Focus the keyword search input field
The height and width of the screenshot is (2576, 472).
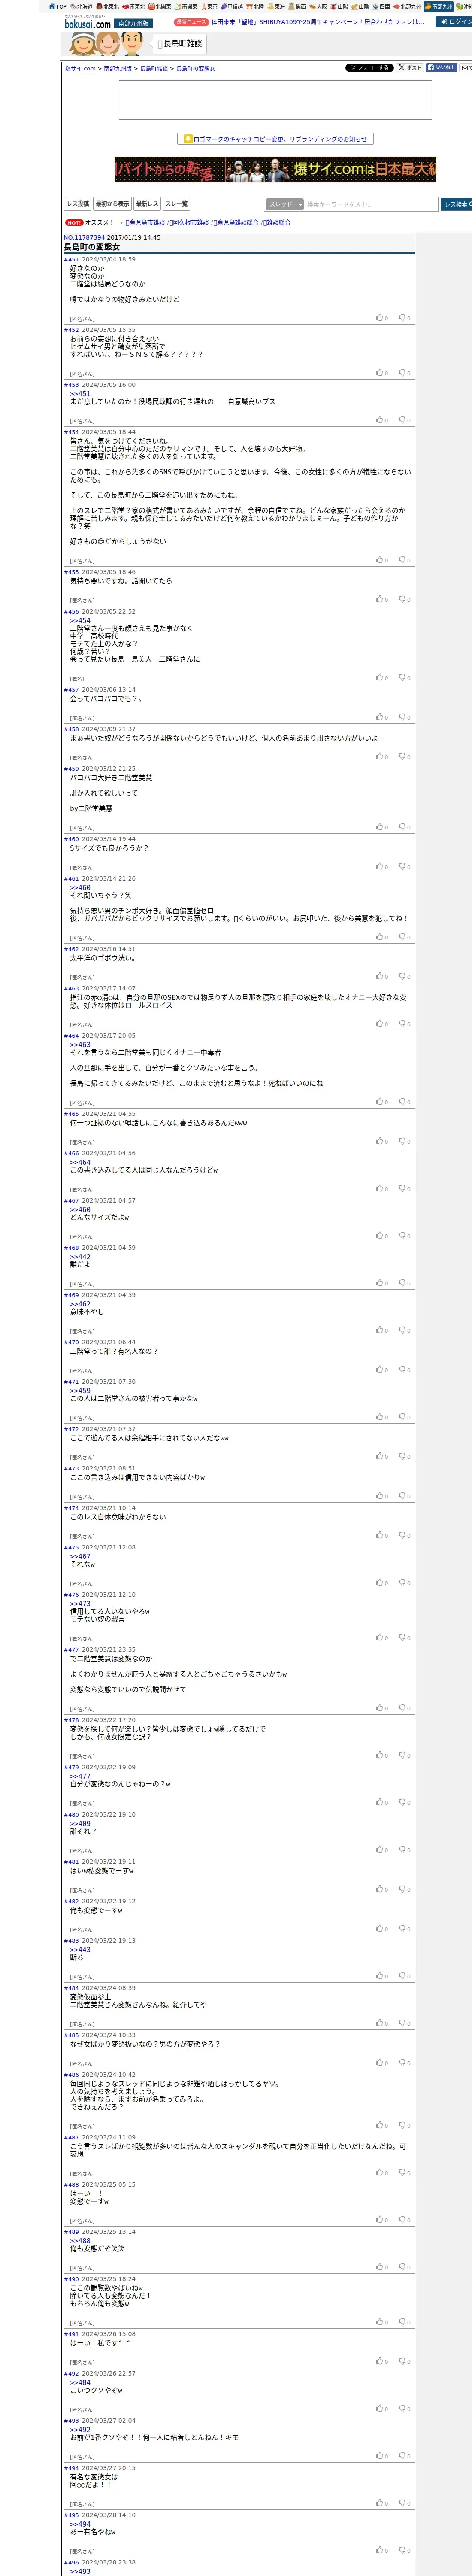click(371, 204)
